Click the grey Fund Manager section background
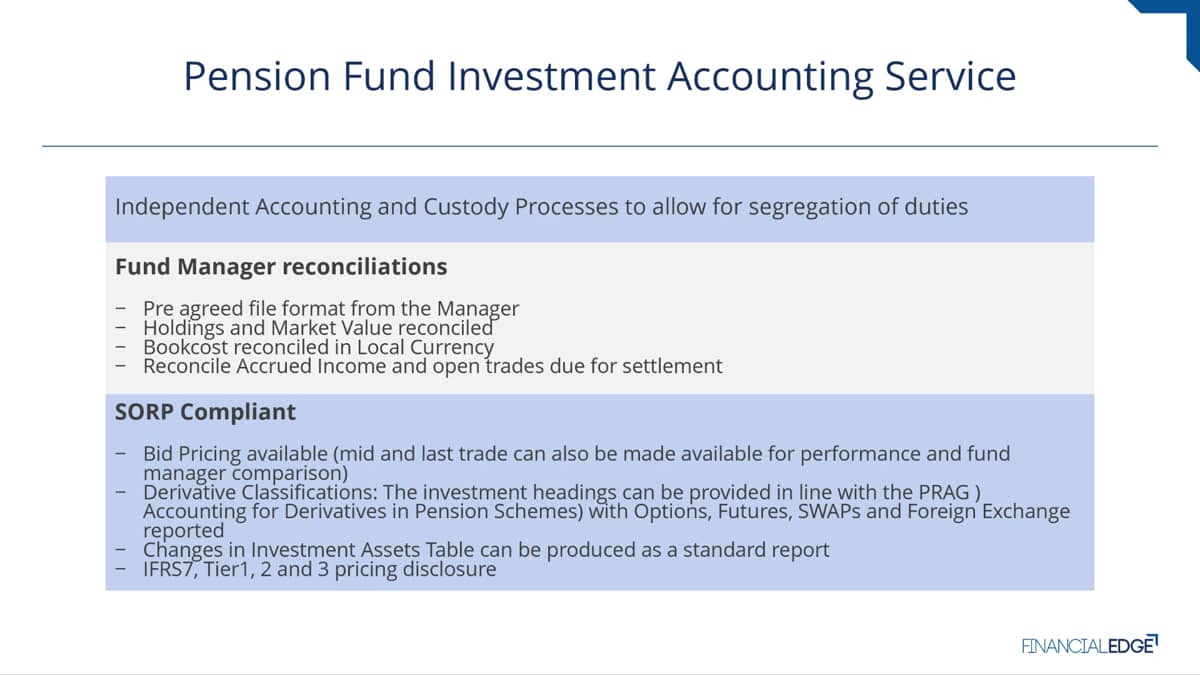The height and width of the screenshot is (675, 1200). click(x=600, y=318)
